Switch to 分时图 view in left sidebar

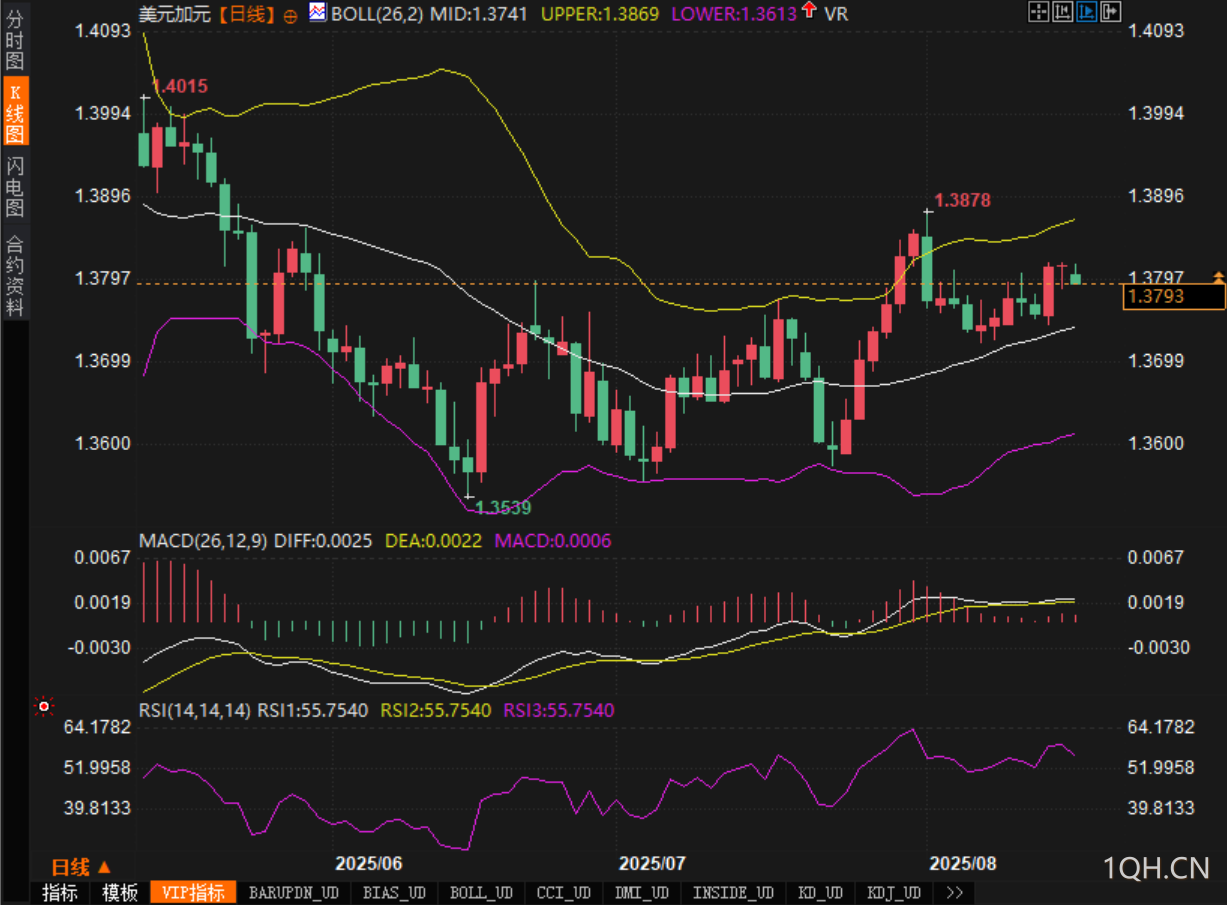(15, 41)
